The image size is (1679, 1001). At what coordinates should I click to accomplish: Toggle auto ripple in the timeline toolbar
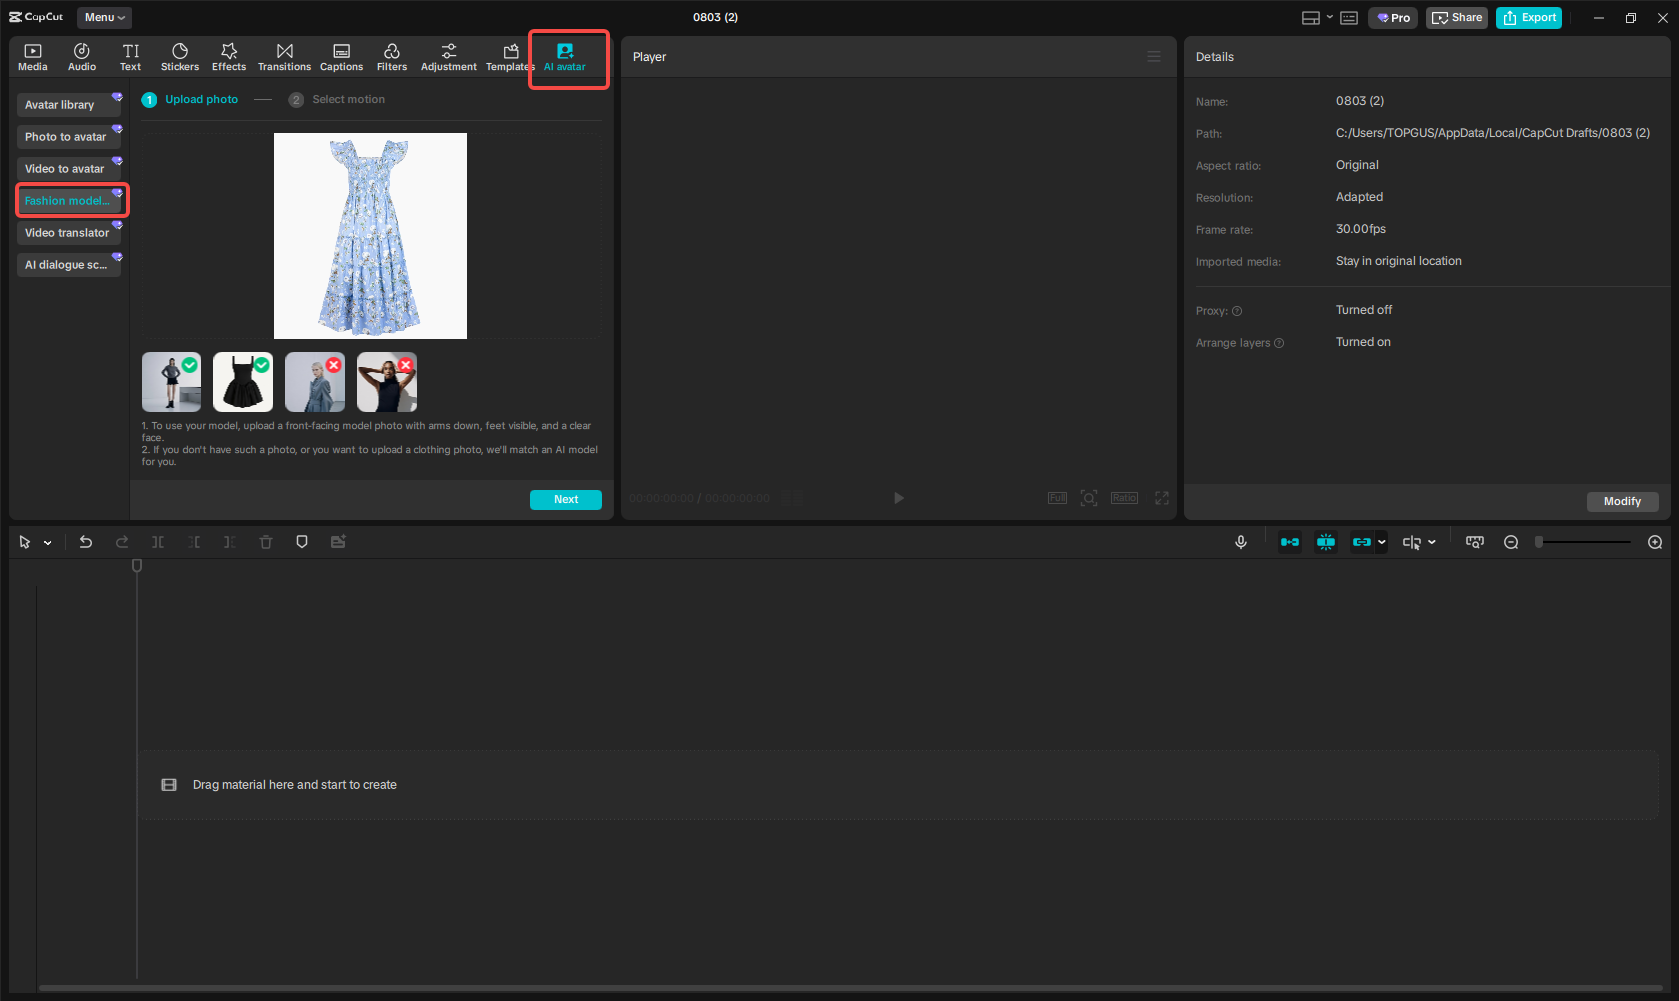pos(1289,541)
